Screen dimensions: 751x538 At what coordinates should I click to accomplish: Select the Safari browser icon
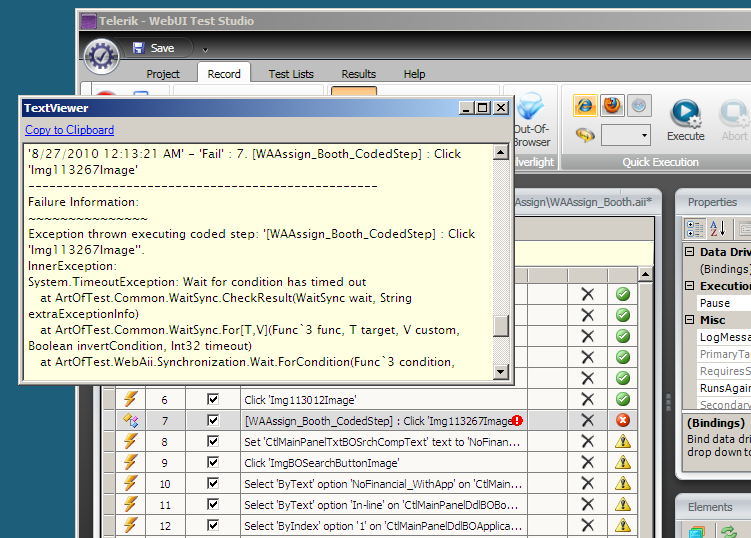[x=639, y=105]
